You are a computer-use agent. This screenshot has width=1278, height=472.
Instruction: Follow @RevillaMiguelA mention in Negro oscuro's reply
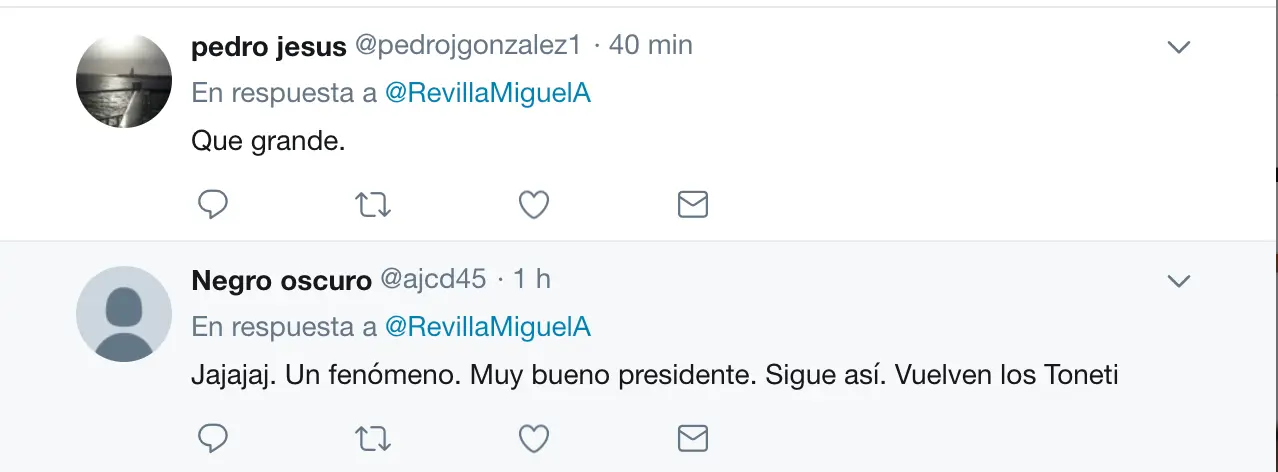pyautogui.click(x=488, y=327)
